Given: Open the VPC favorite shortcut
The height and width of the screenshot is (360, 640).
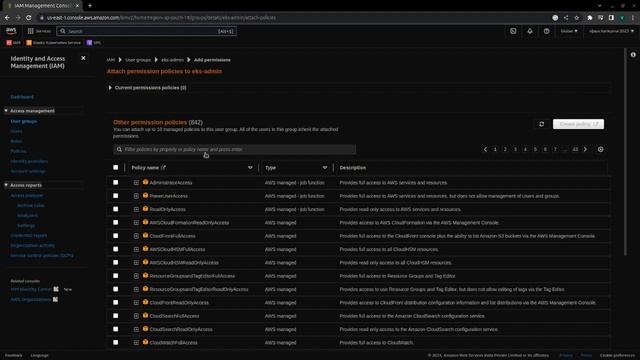Looking at the screenshot, I should click(93, 42).
